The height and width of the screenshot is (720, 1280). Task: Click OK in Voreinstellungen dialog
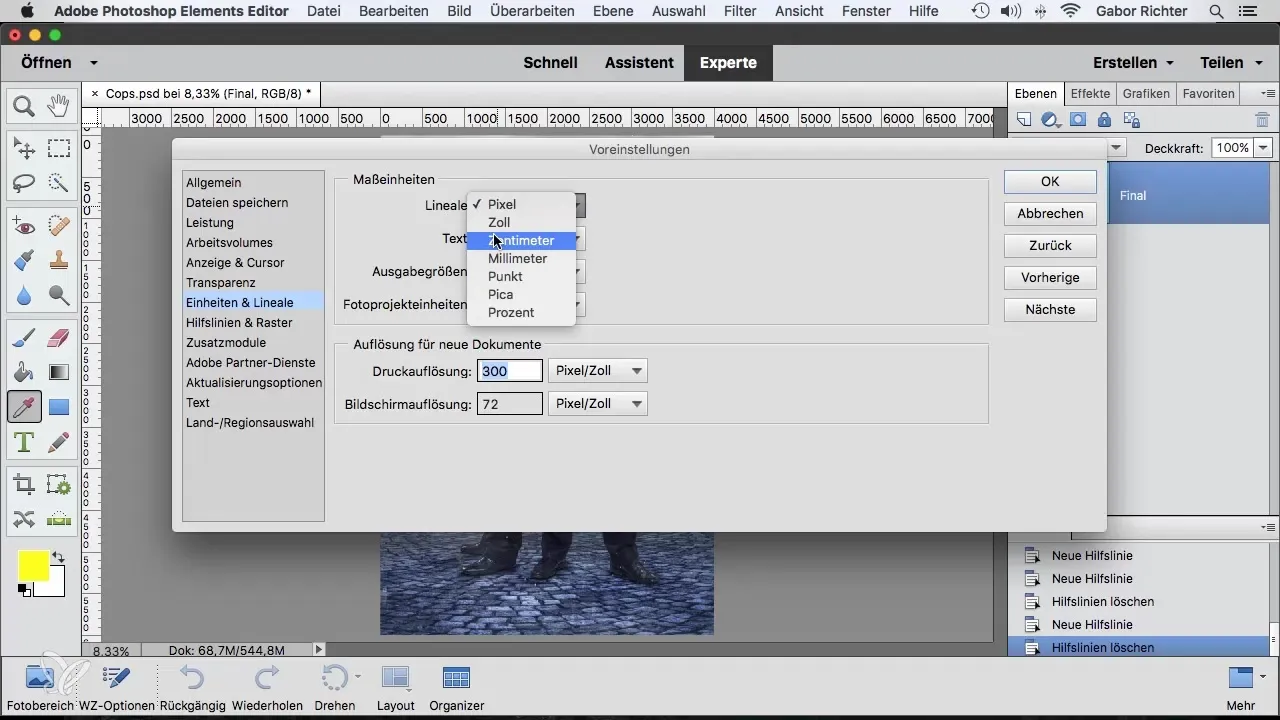point(1050,182)
